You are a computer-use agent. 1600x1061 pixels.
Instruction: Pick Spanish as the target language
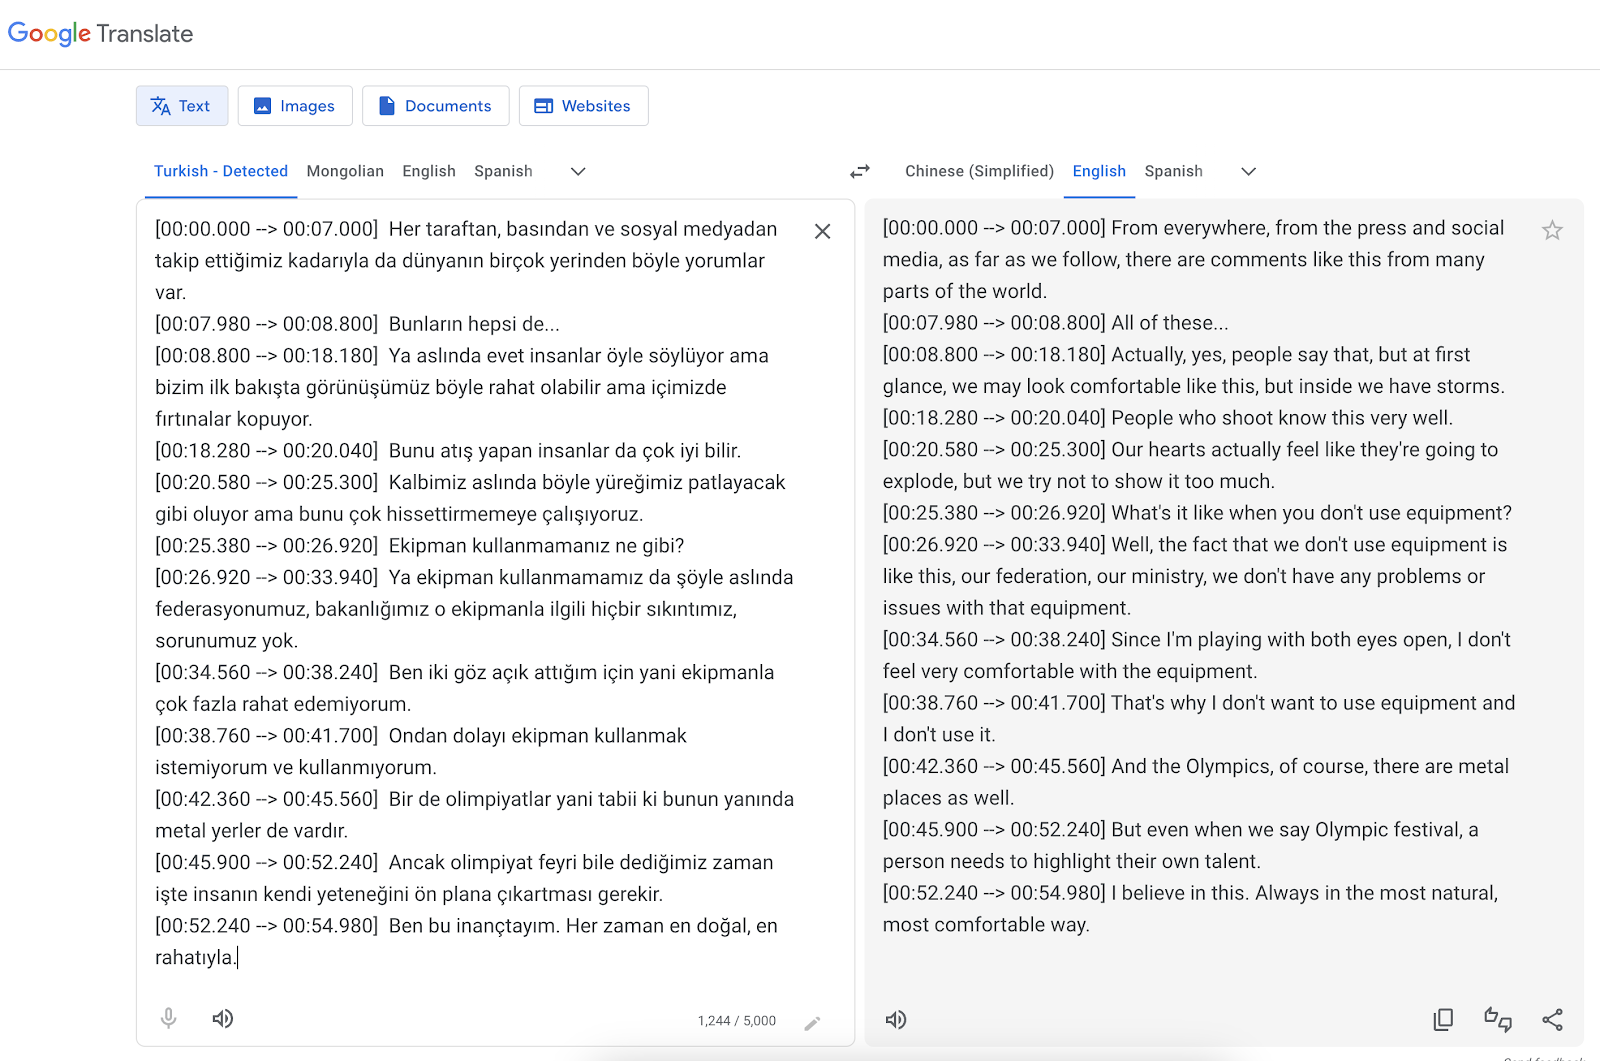click(1173, 172)
